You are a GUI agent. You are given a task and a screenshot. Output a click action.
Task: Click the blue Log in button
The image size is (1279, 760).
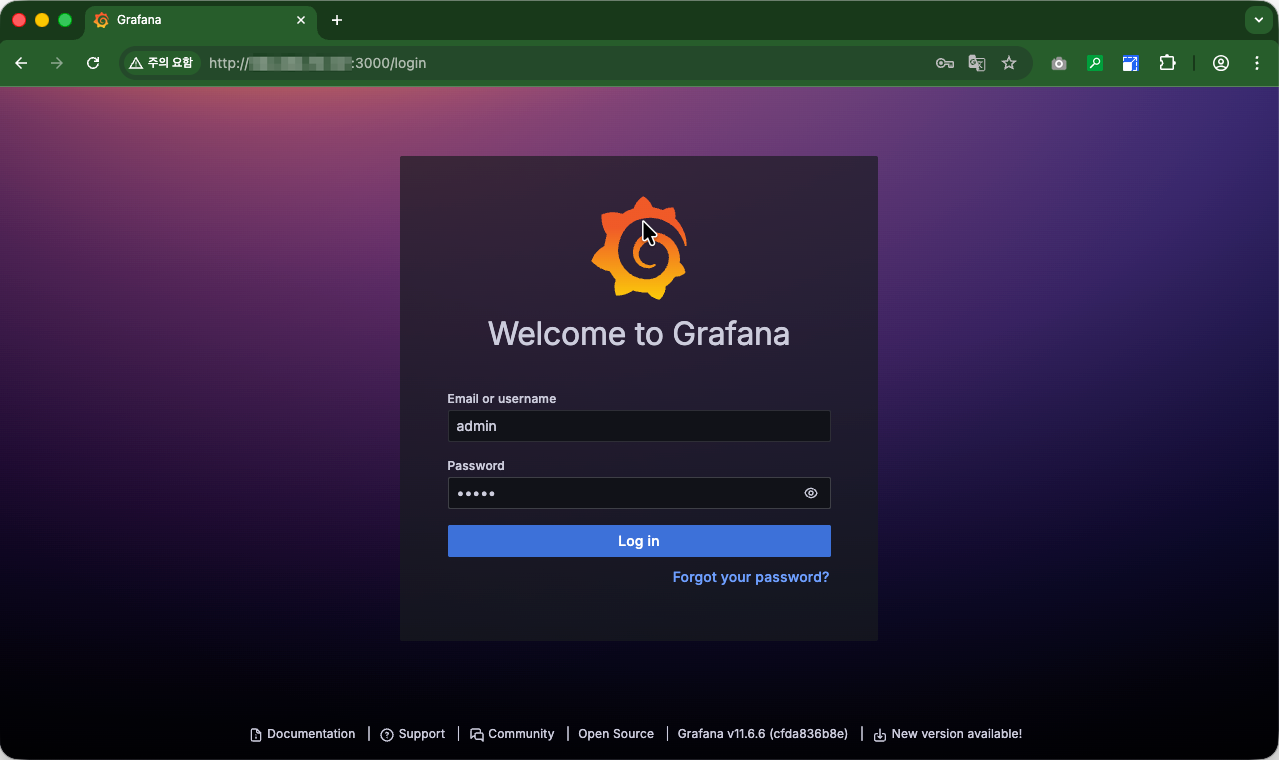point(639,541)
